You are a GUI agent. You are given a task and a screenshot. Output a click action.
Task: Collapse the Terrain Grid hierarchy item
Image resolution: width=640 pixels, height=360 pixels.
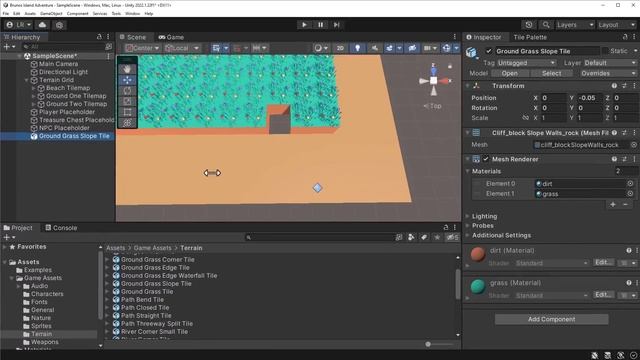point(27,80)
